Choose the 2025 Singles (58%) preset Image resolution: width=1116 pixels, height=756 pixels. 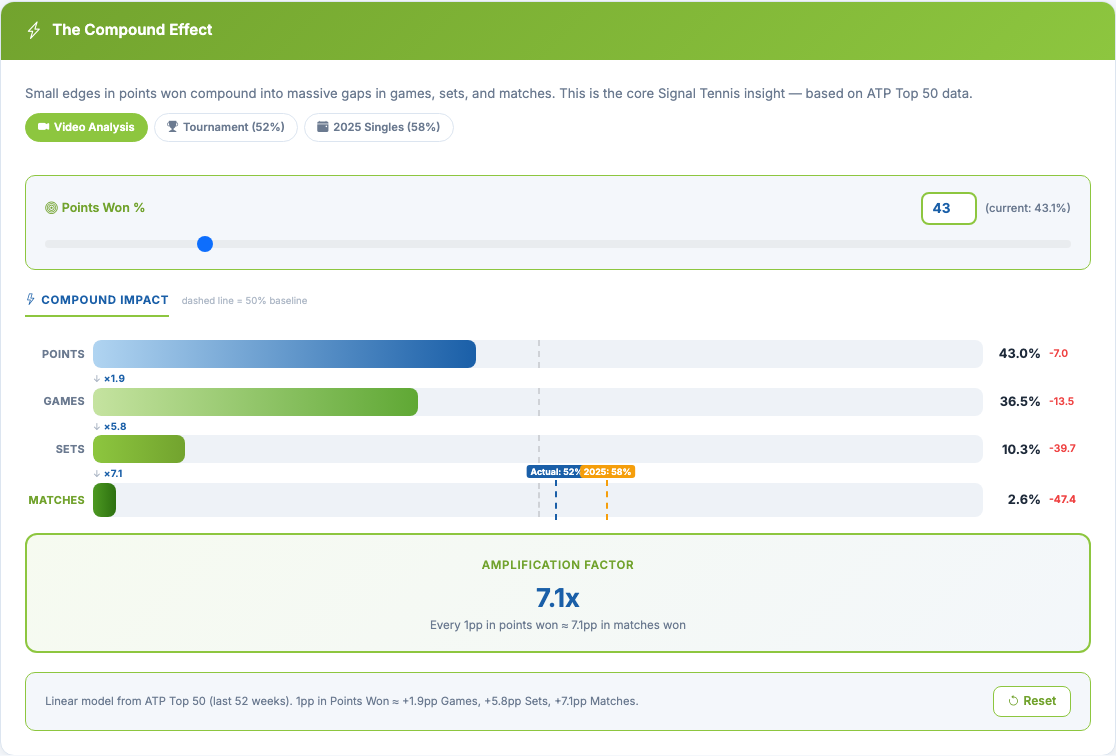[378, 128]
